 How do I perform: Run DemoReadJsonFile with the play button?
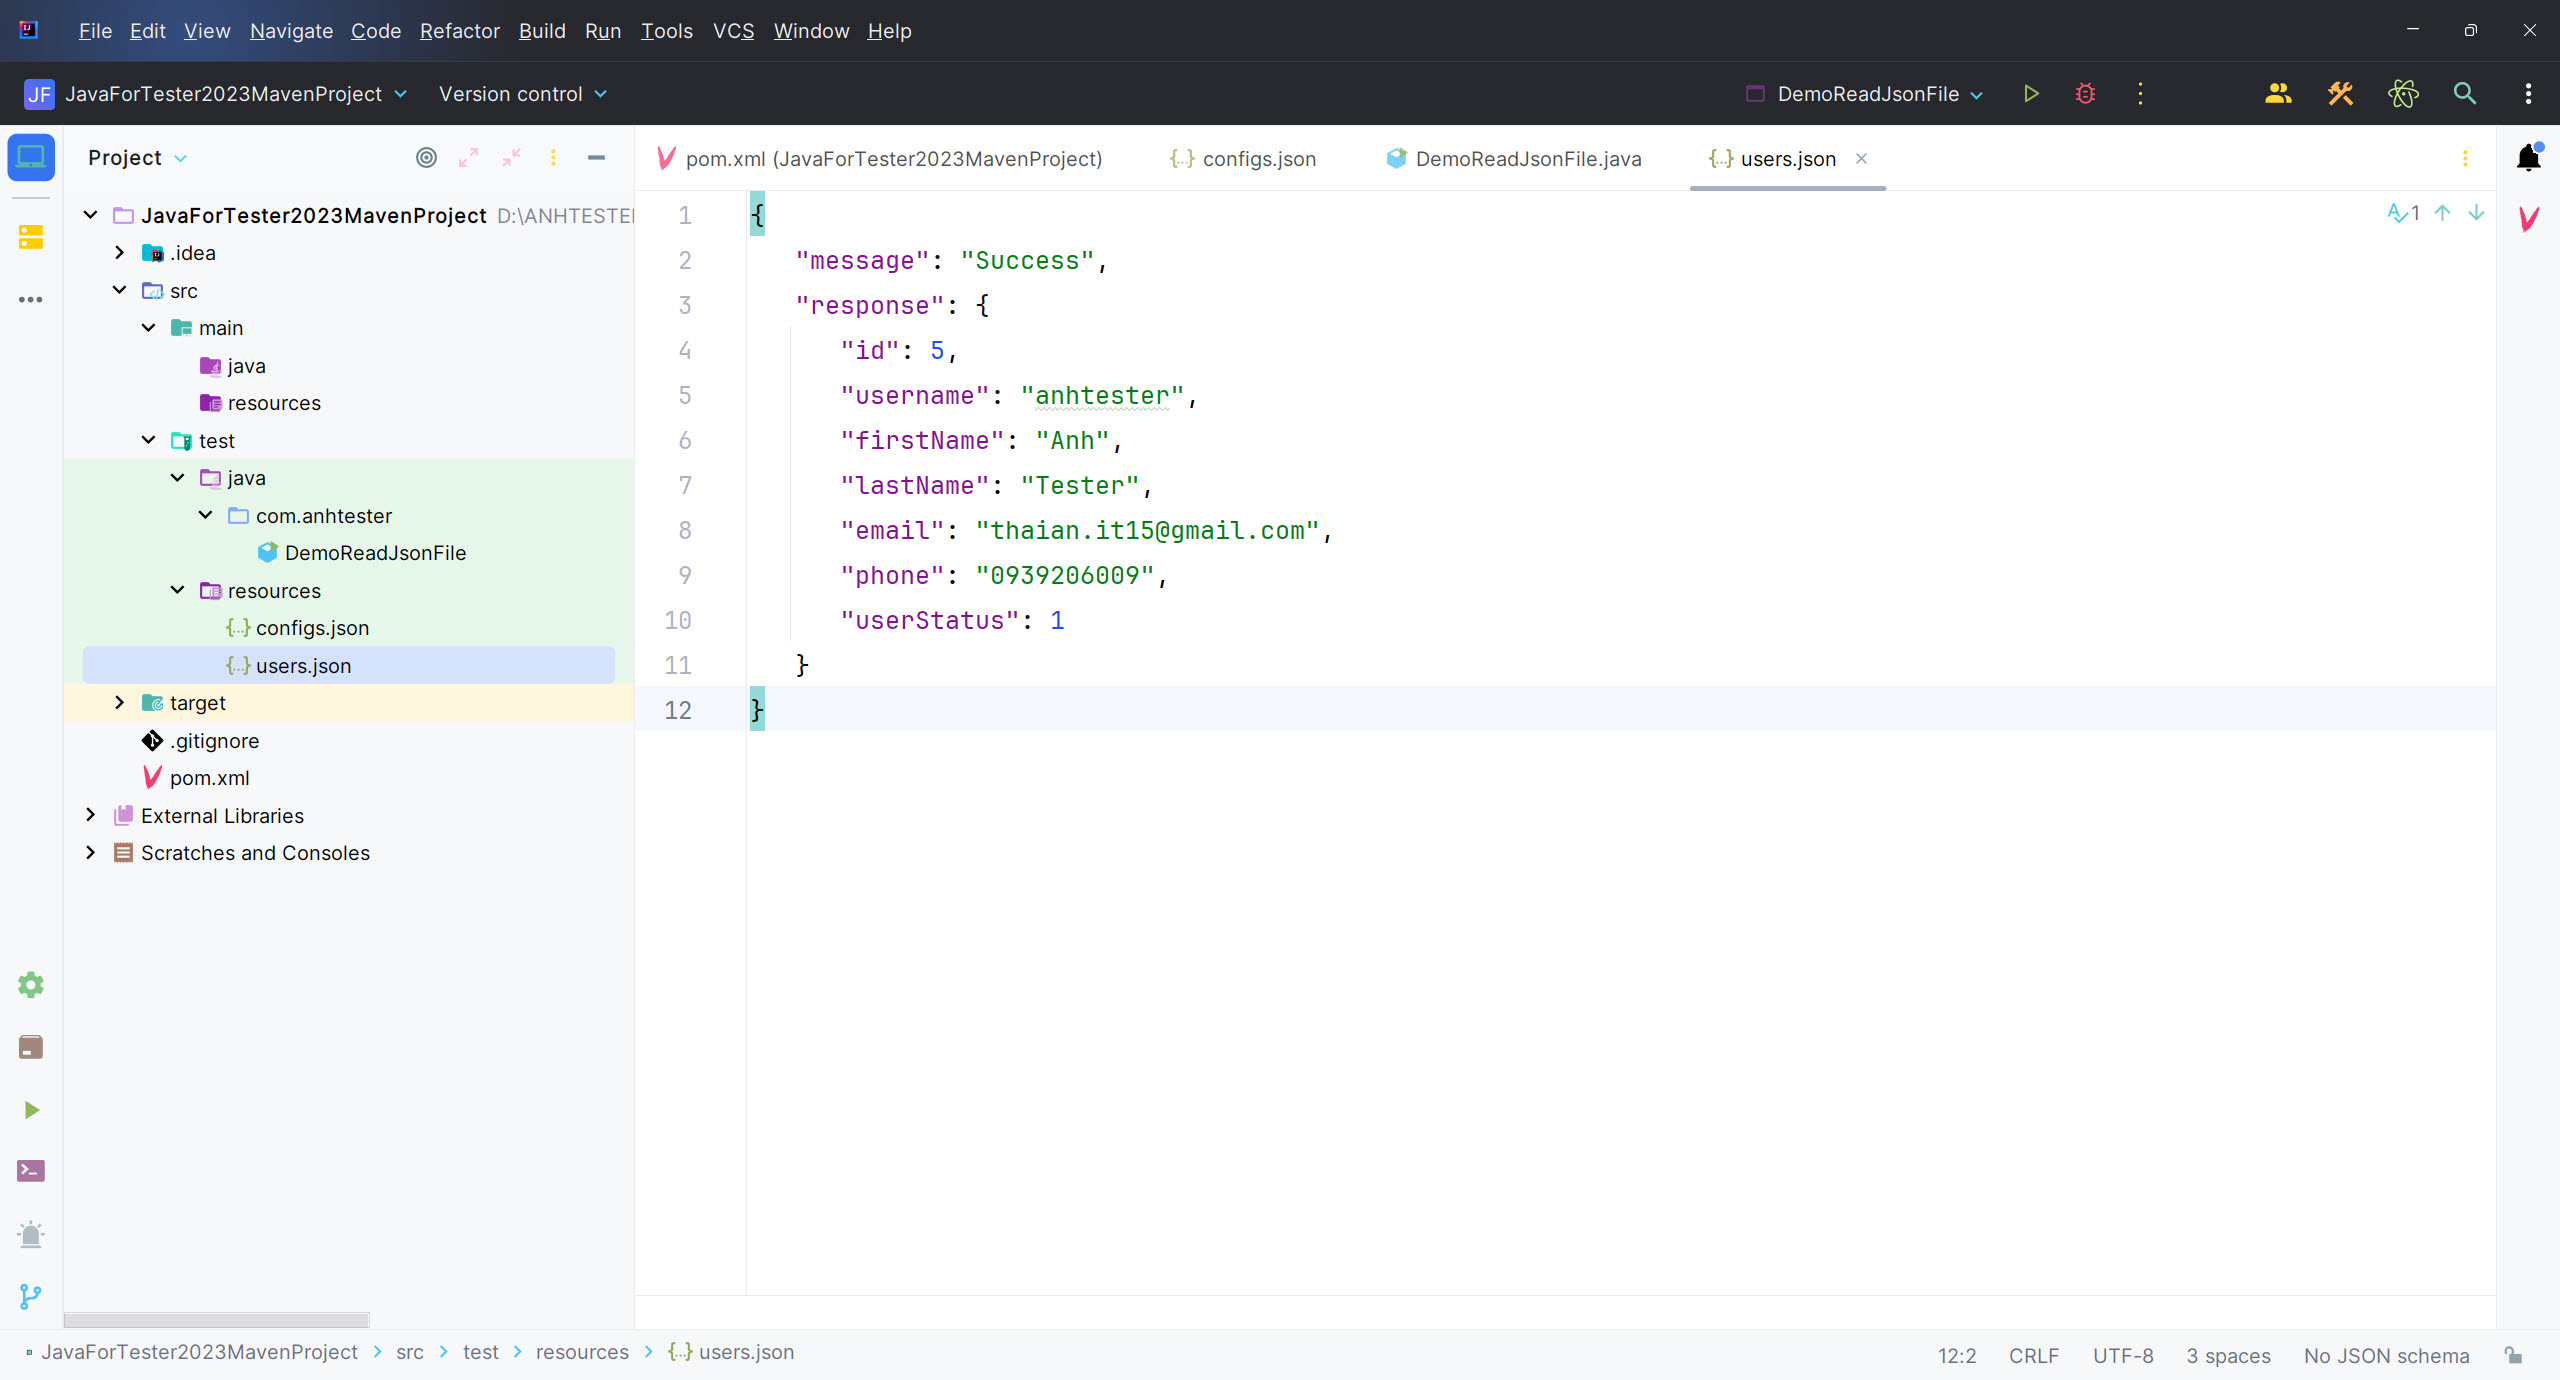click(2031, 94)
